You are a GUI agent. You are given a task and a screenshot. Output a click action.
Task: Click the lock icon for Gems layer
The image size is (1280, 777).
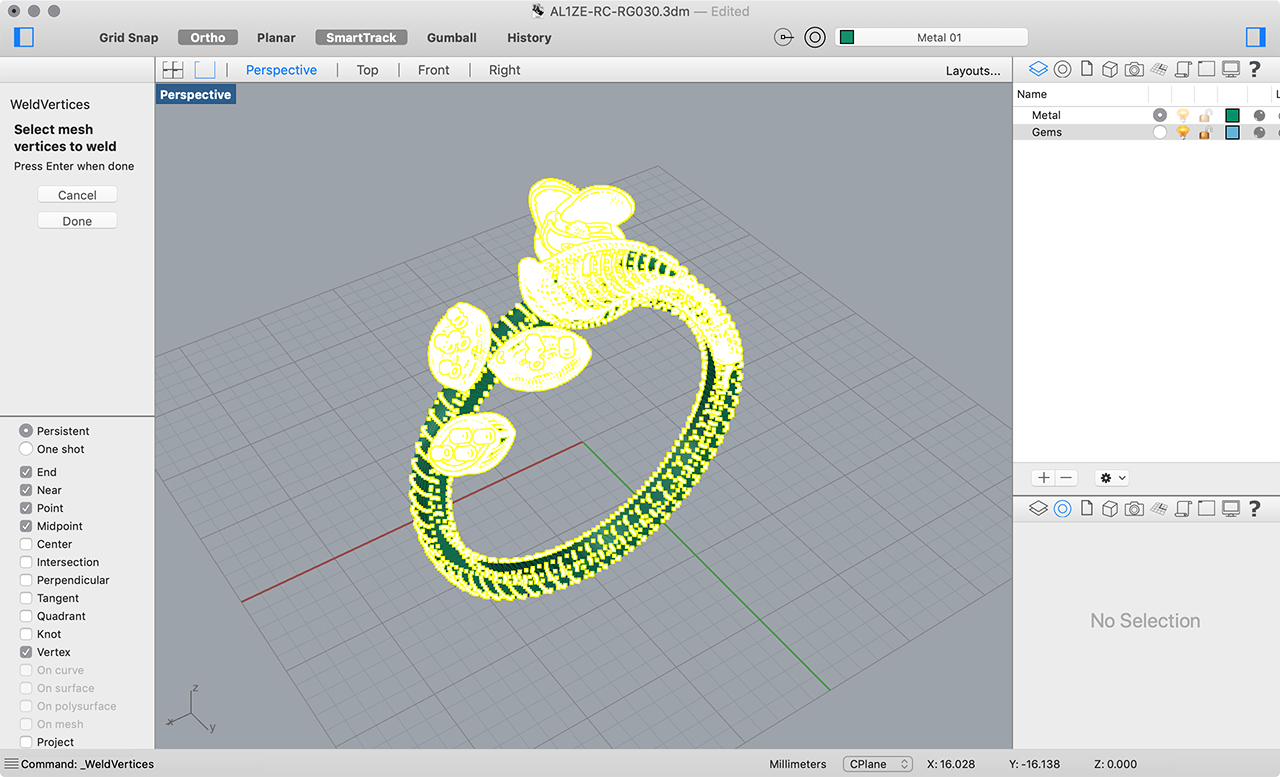pos(1206,132)
